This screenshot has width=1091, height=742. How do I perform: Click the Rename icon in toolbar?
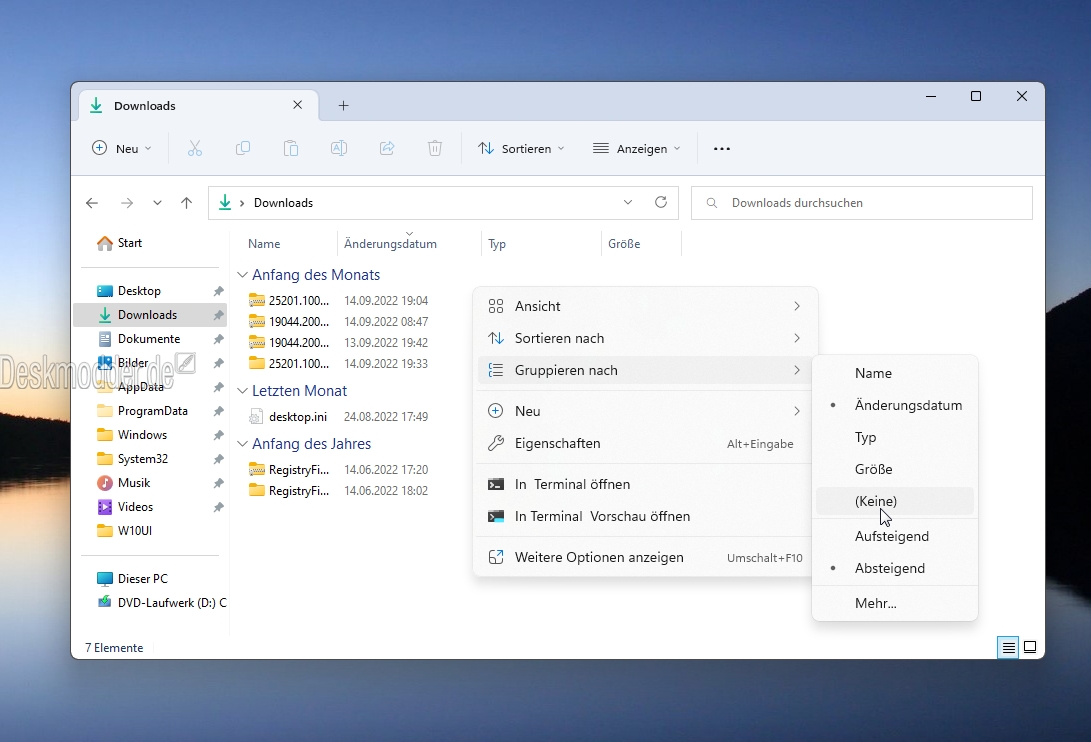click(339, 148)
